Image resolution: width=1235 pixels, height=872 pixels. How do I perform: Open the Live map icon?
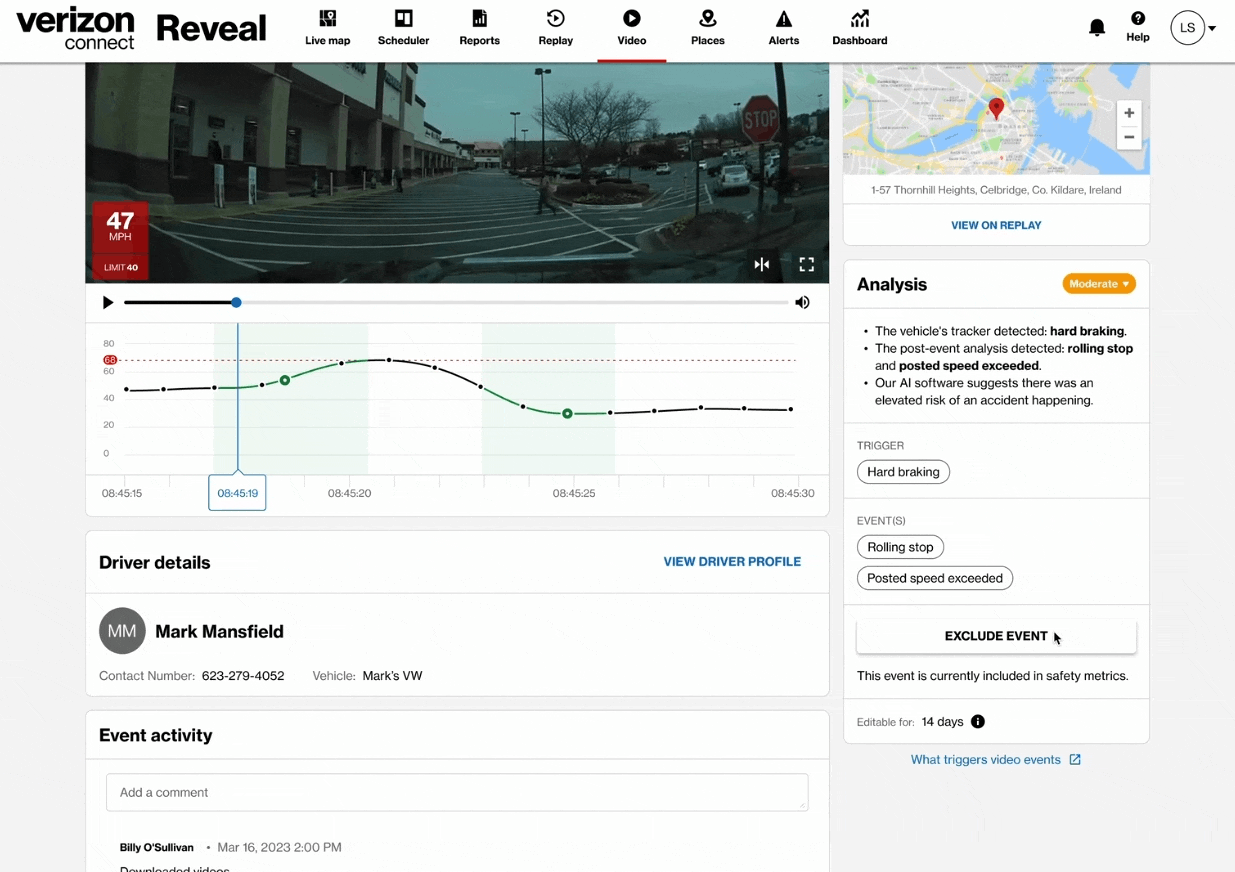(x=327, y=18)
